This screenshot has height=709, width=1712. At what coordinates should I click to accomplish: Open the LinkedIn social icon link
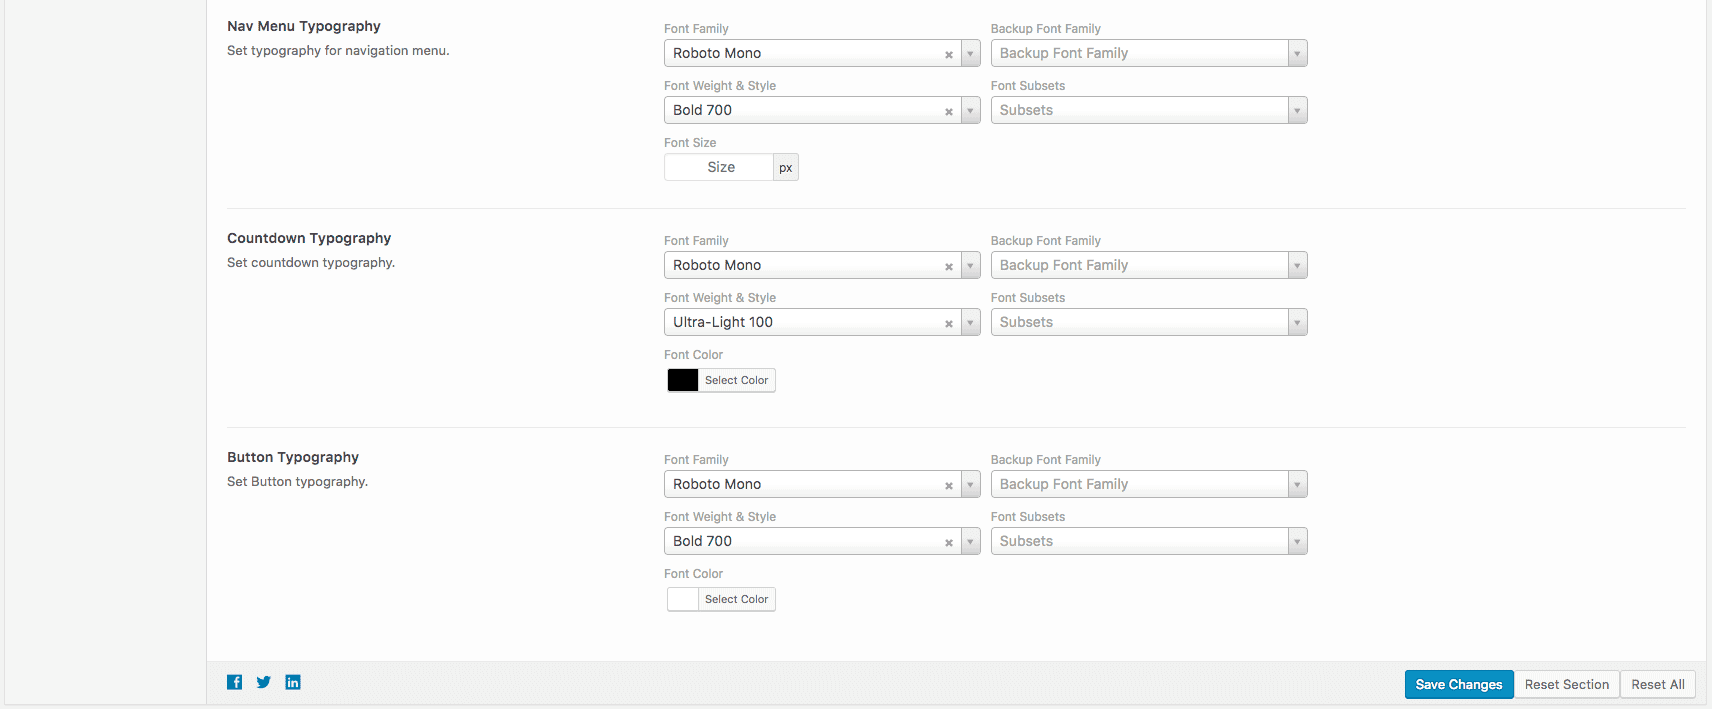tap(293, 682)
